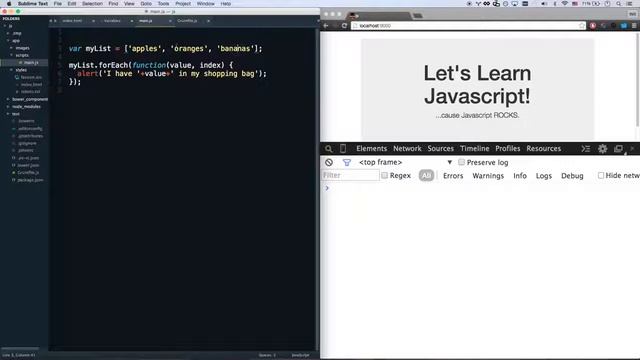
Task: Filter console to Info
Action: [x=520, y=176]
